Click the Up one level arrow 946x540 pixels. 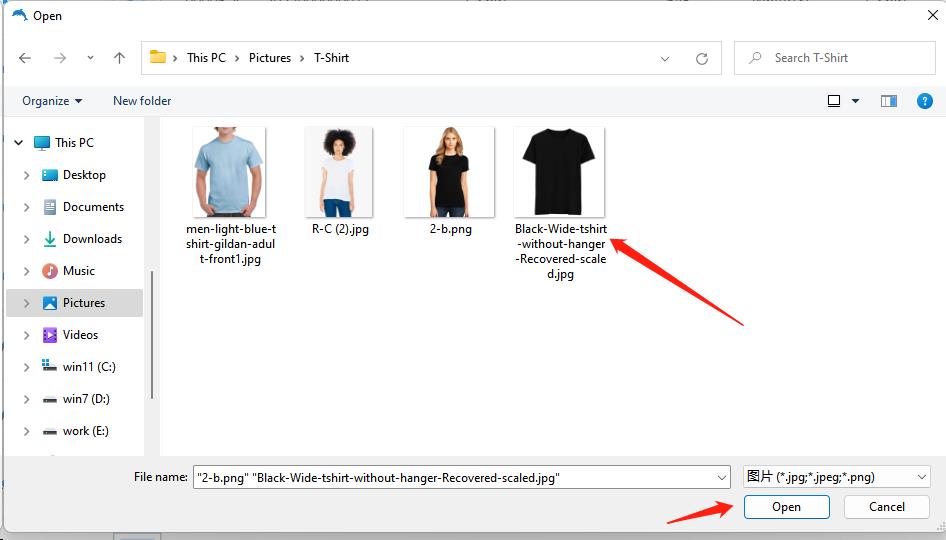pos(119,58)
